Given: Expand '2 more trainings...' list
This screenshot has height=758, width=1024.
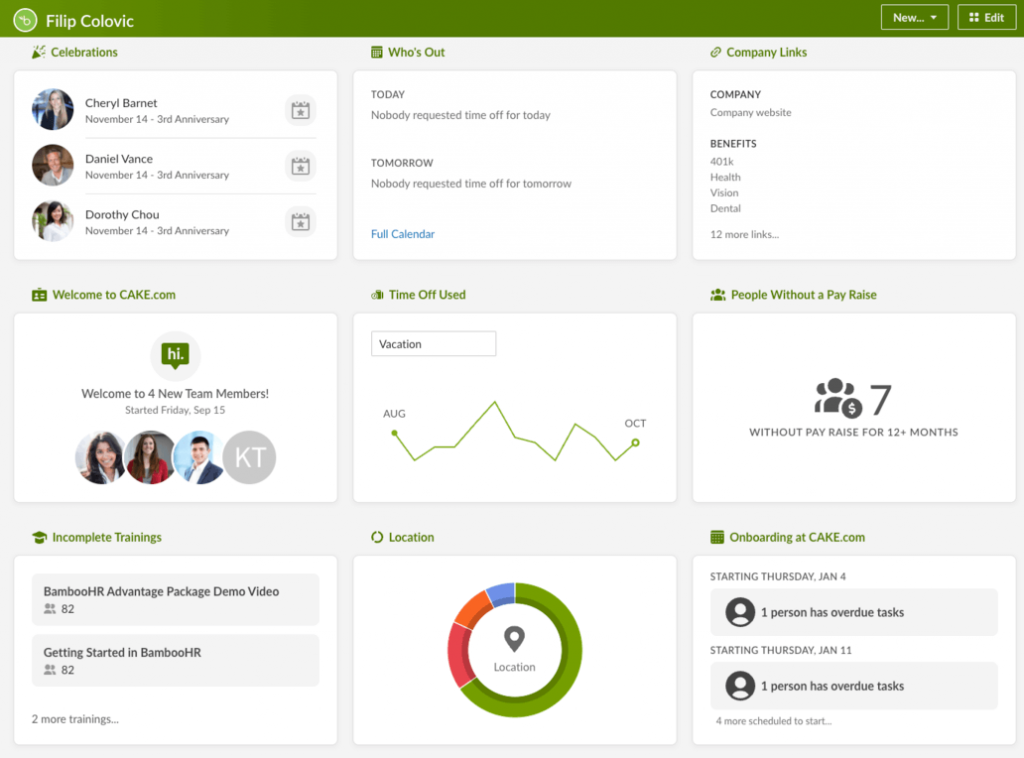Looking at the screenshot, I should click(75, 719).
